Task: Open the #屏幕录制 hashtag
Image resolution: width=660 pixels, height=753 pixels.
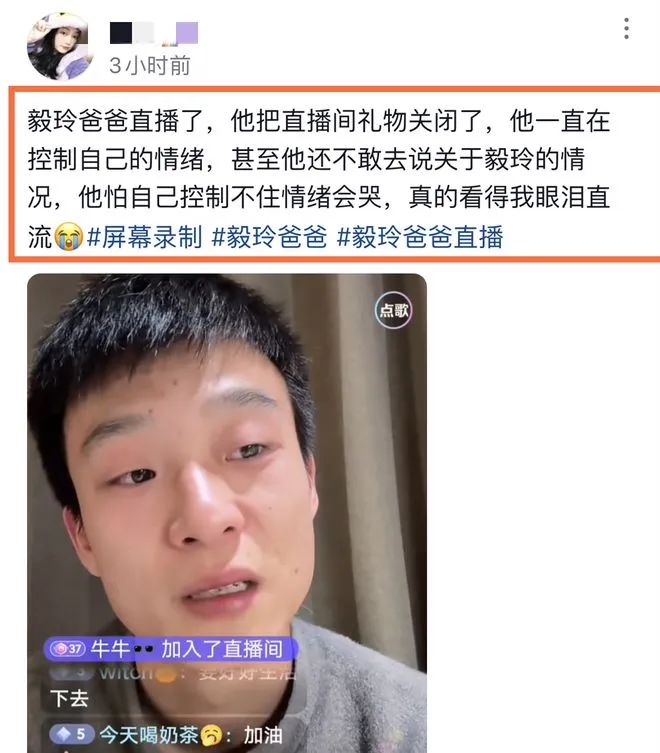Action: [145, 237]
